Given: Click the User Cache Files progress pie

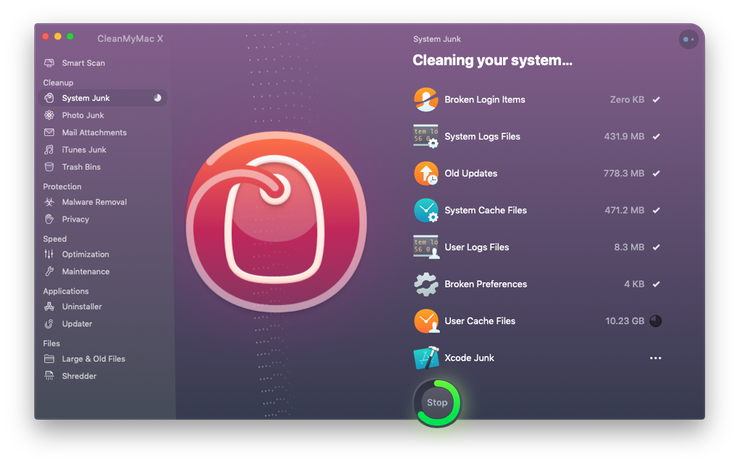Looking at the screenshot, I should 656,321.
